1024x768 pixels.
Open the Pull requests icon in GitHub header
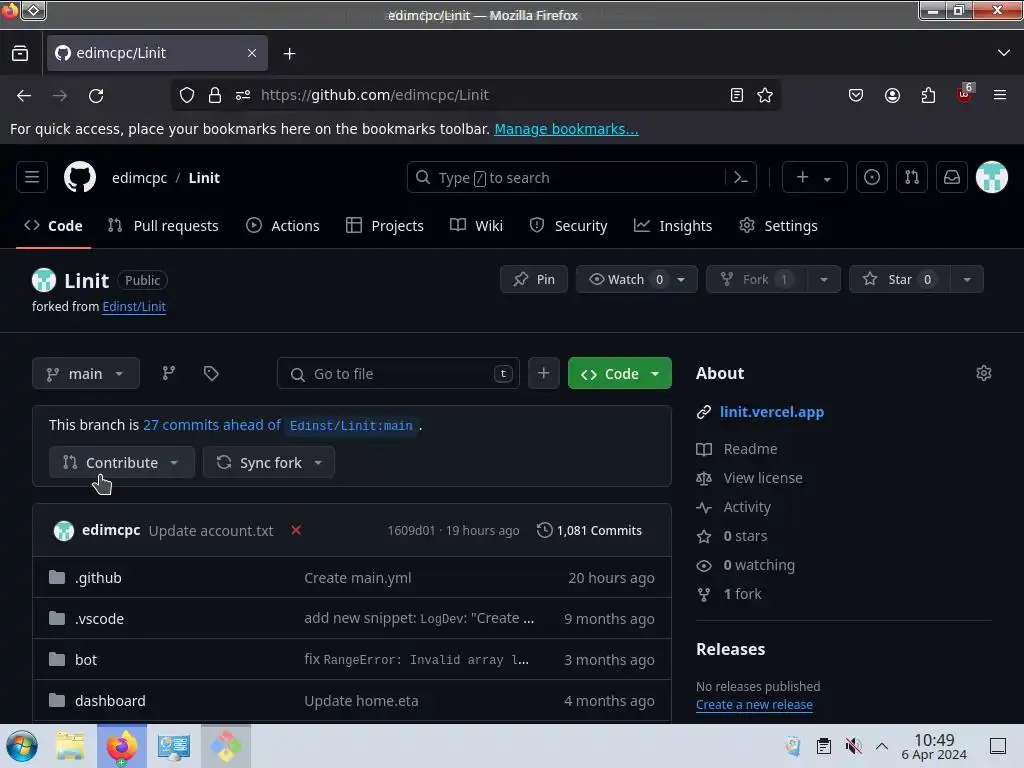[912, 177]
